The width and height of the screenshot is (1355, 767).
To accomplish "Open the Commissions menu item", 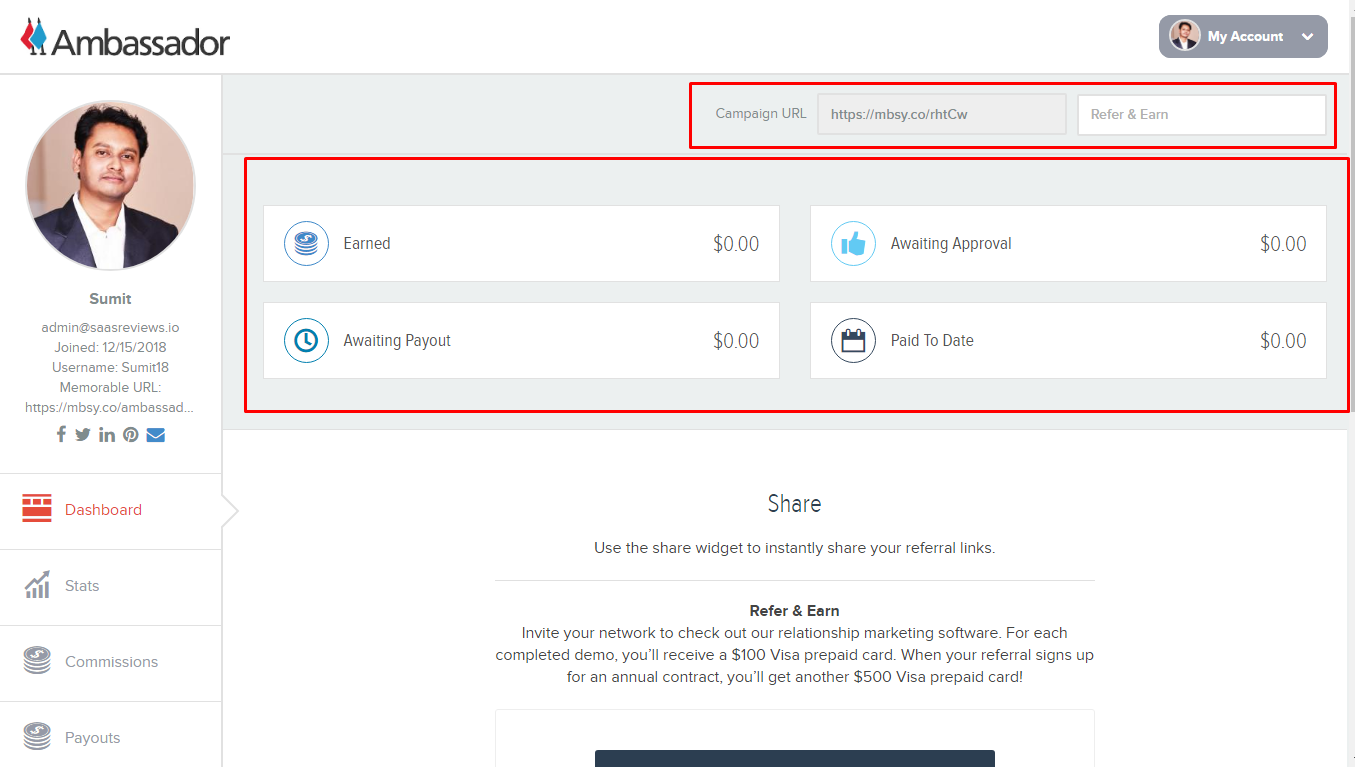I will [x=110, y=662].
